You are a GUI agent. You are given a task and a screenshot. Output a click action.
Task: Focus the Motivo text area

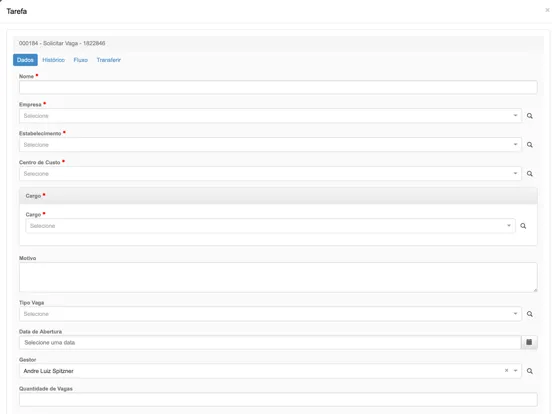click(278, 277)
